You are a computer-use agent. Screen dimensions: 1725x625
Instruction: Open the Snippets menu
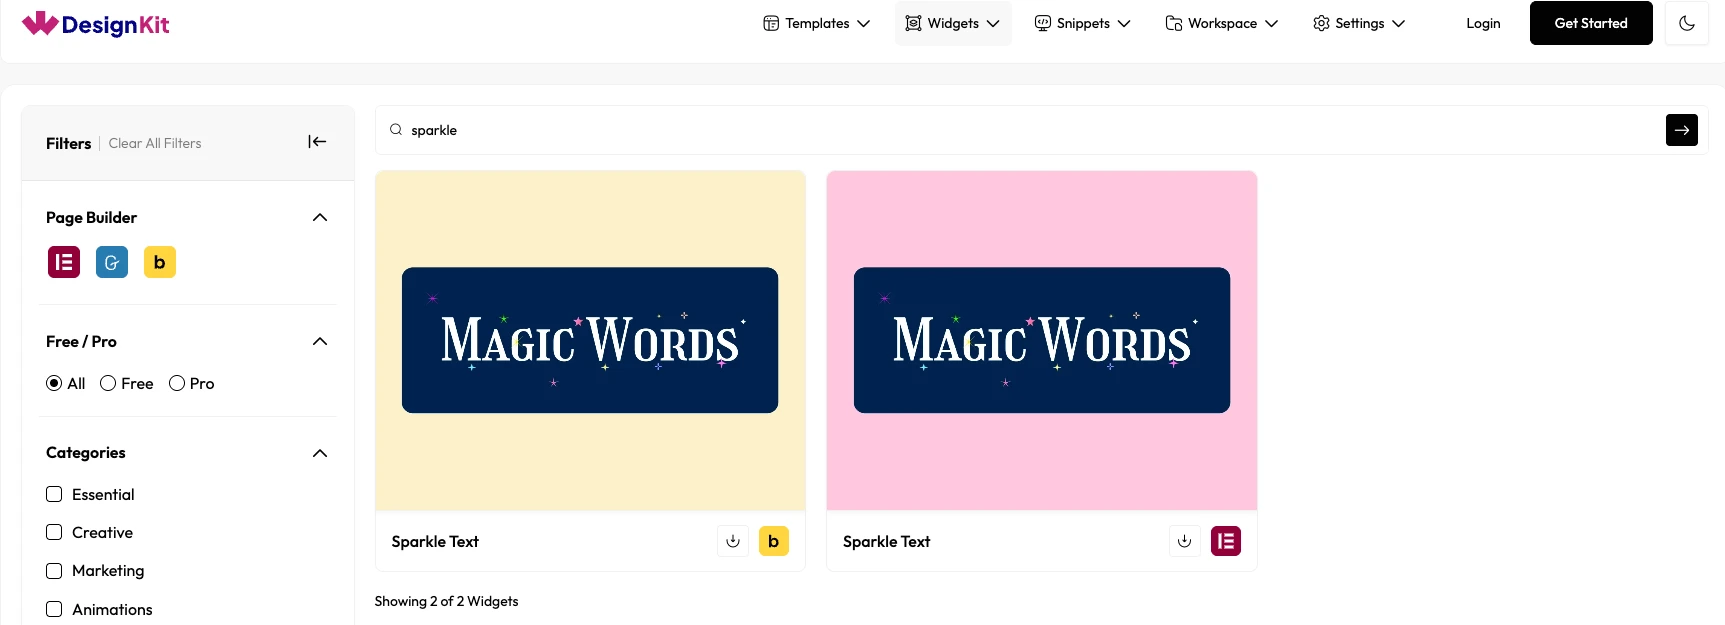(1083, 23)
